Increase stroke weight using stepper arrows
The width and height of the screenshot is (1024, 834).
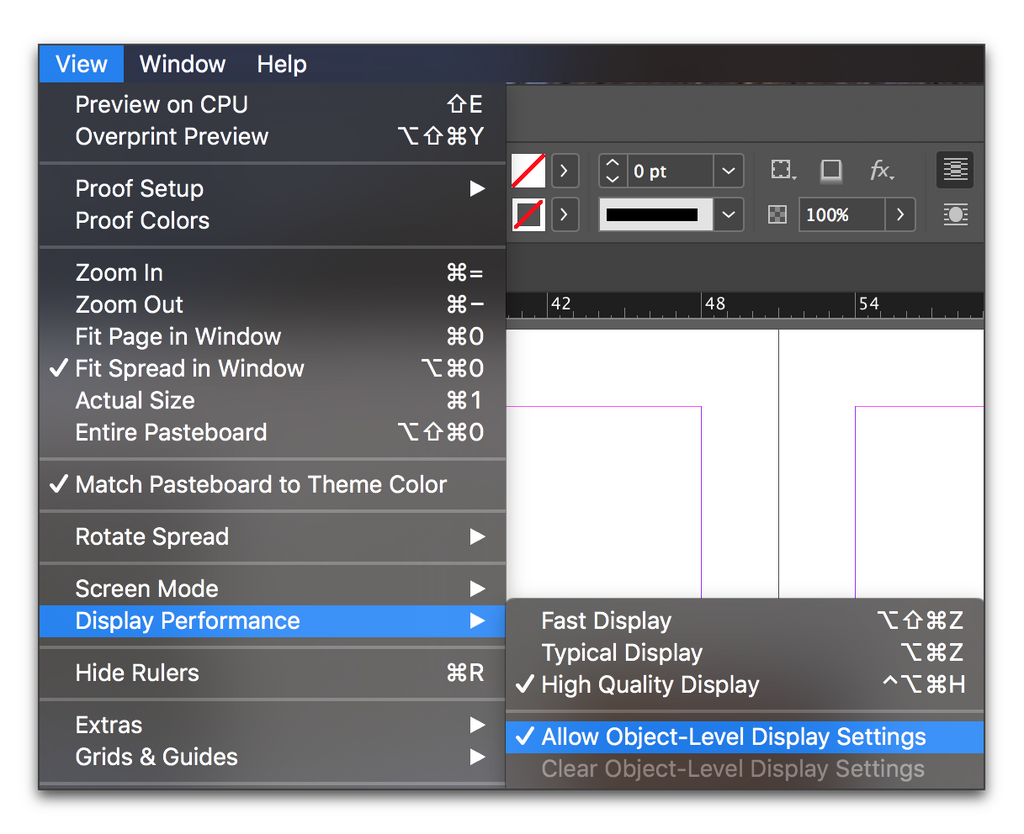(x=613, y=163)
